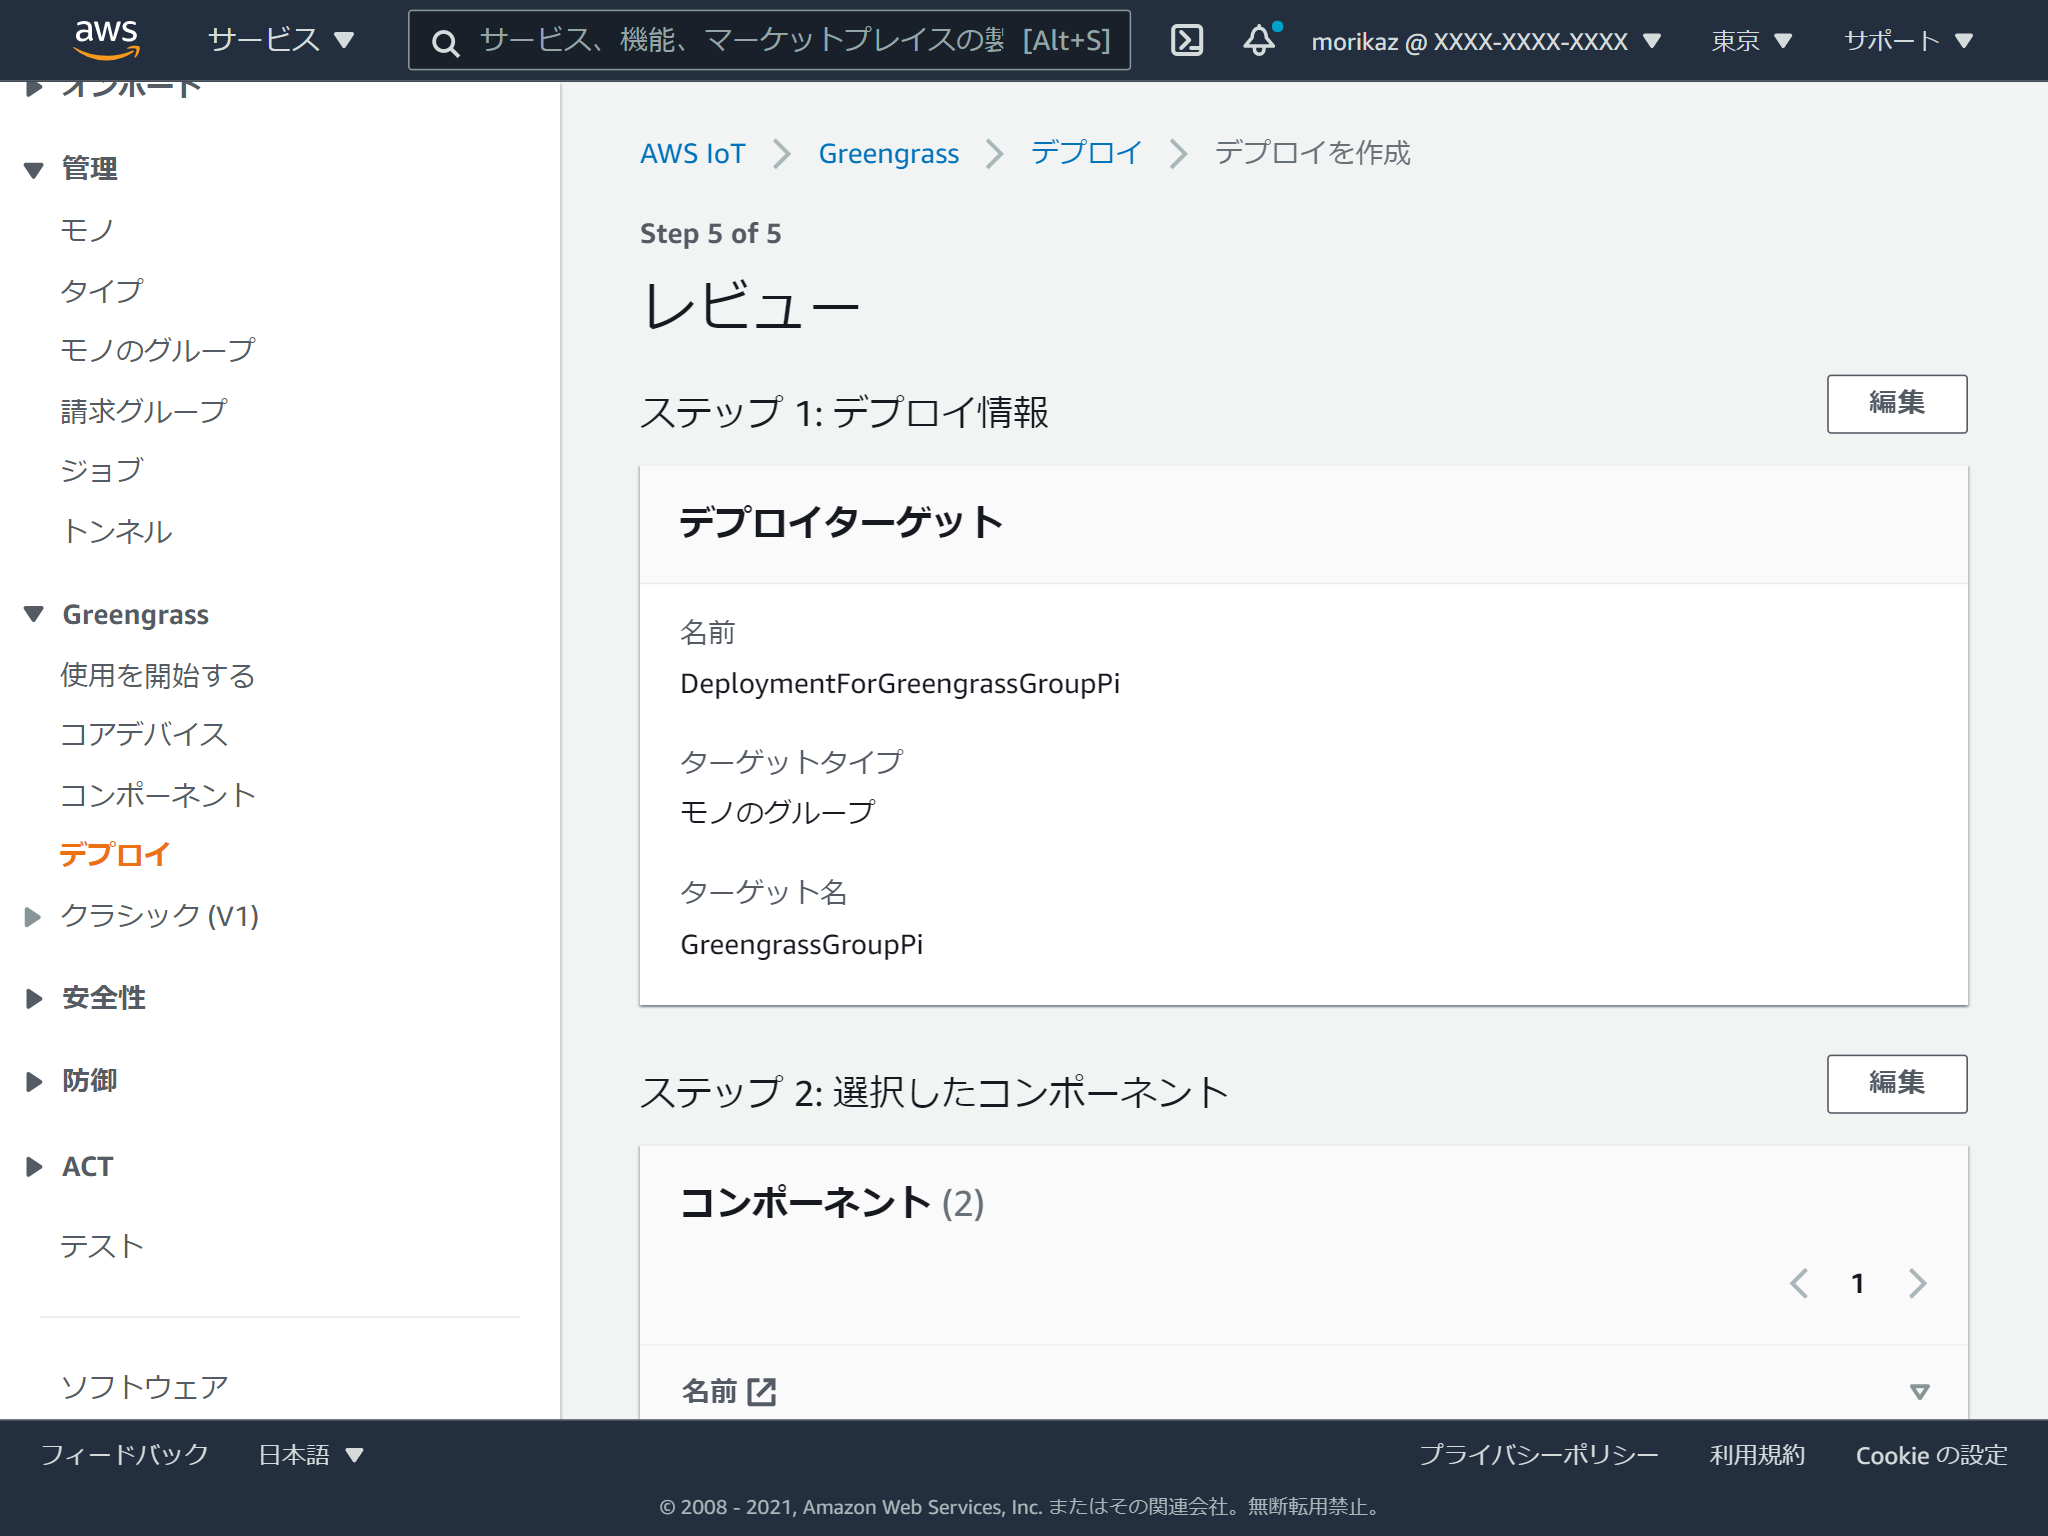Navigate to Greengrass via breadcrumb link

pyautogui.click(x=888, y=153)
